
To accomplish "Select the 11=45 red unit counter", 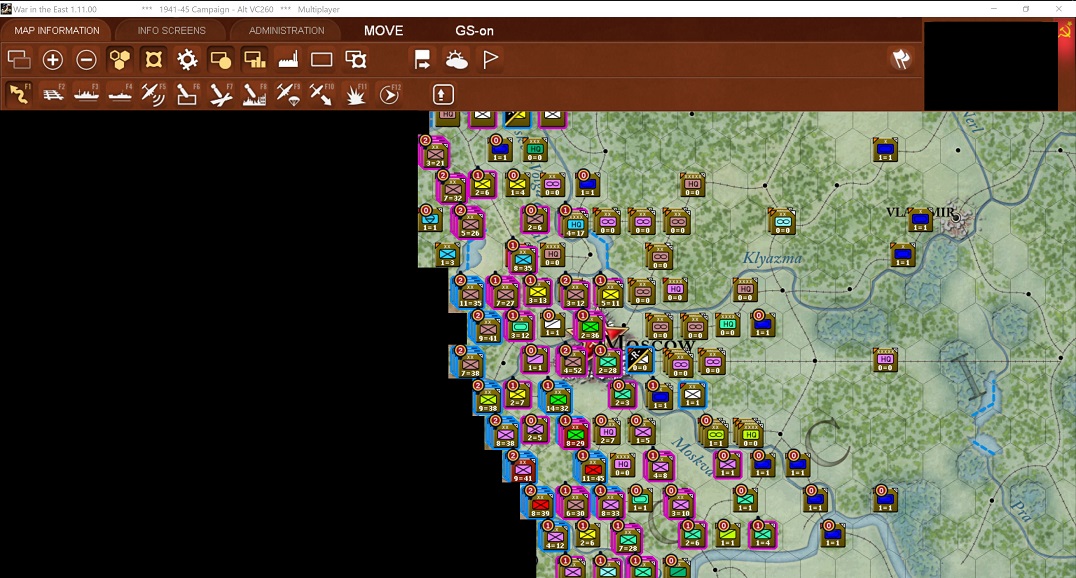I will (x=593, y=470).
